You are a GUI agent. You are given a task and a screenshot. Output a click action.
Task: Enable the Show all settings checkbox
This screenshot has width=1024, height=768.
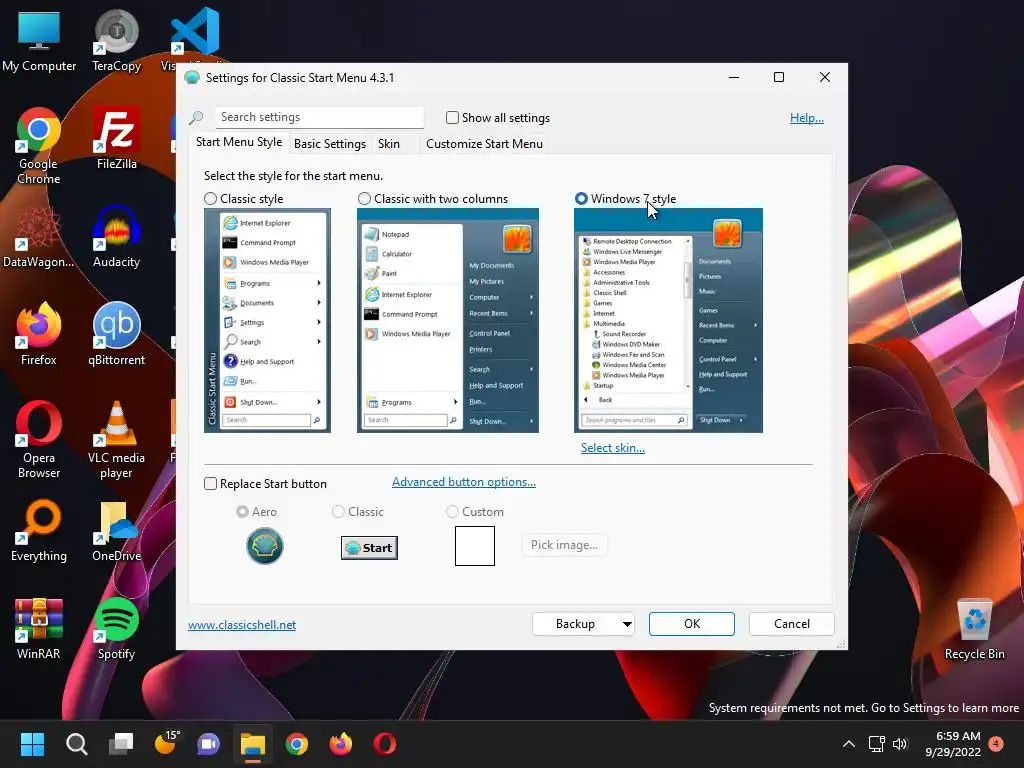(452, 118)
